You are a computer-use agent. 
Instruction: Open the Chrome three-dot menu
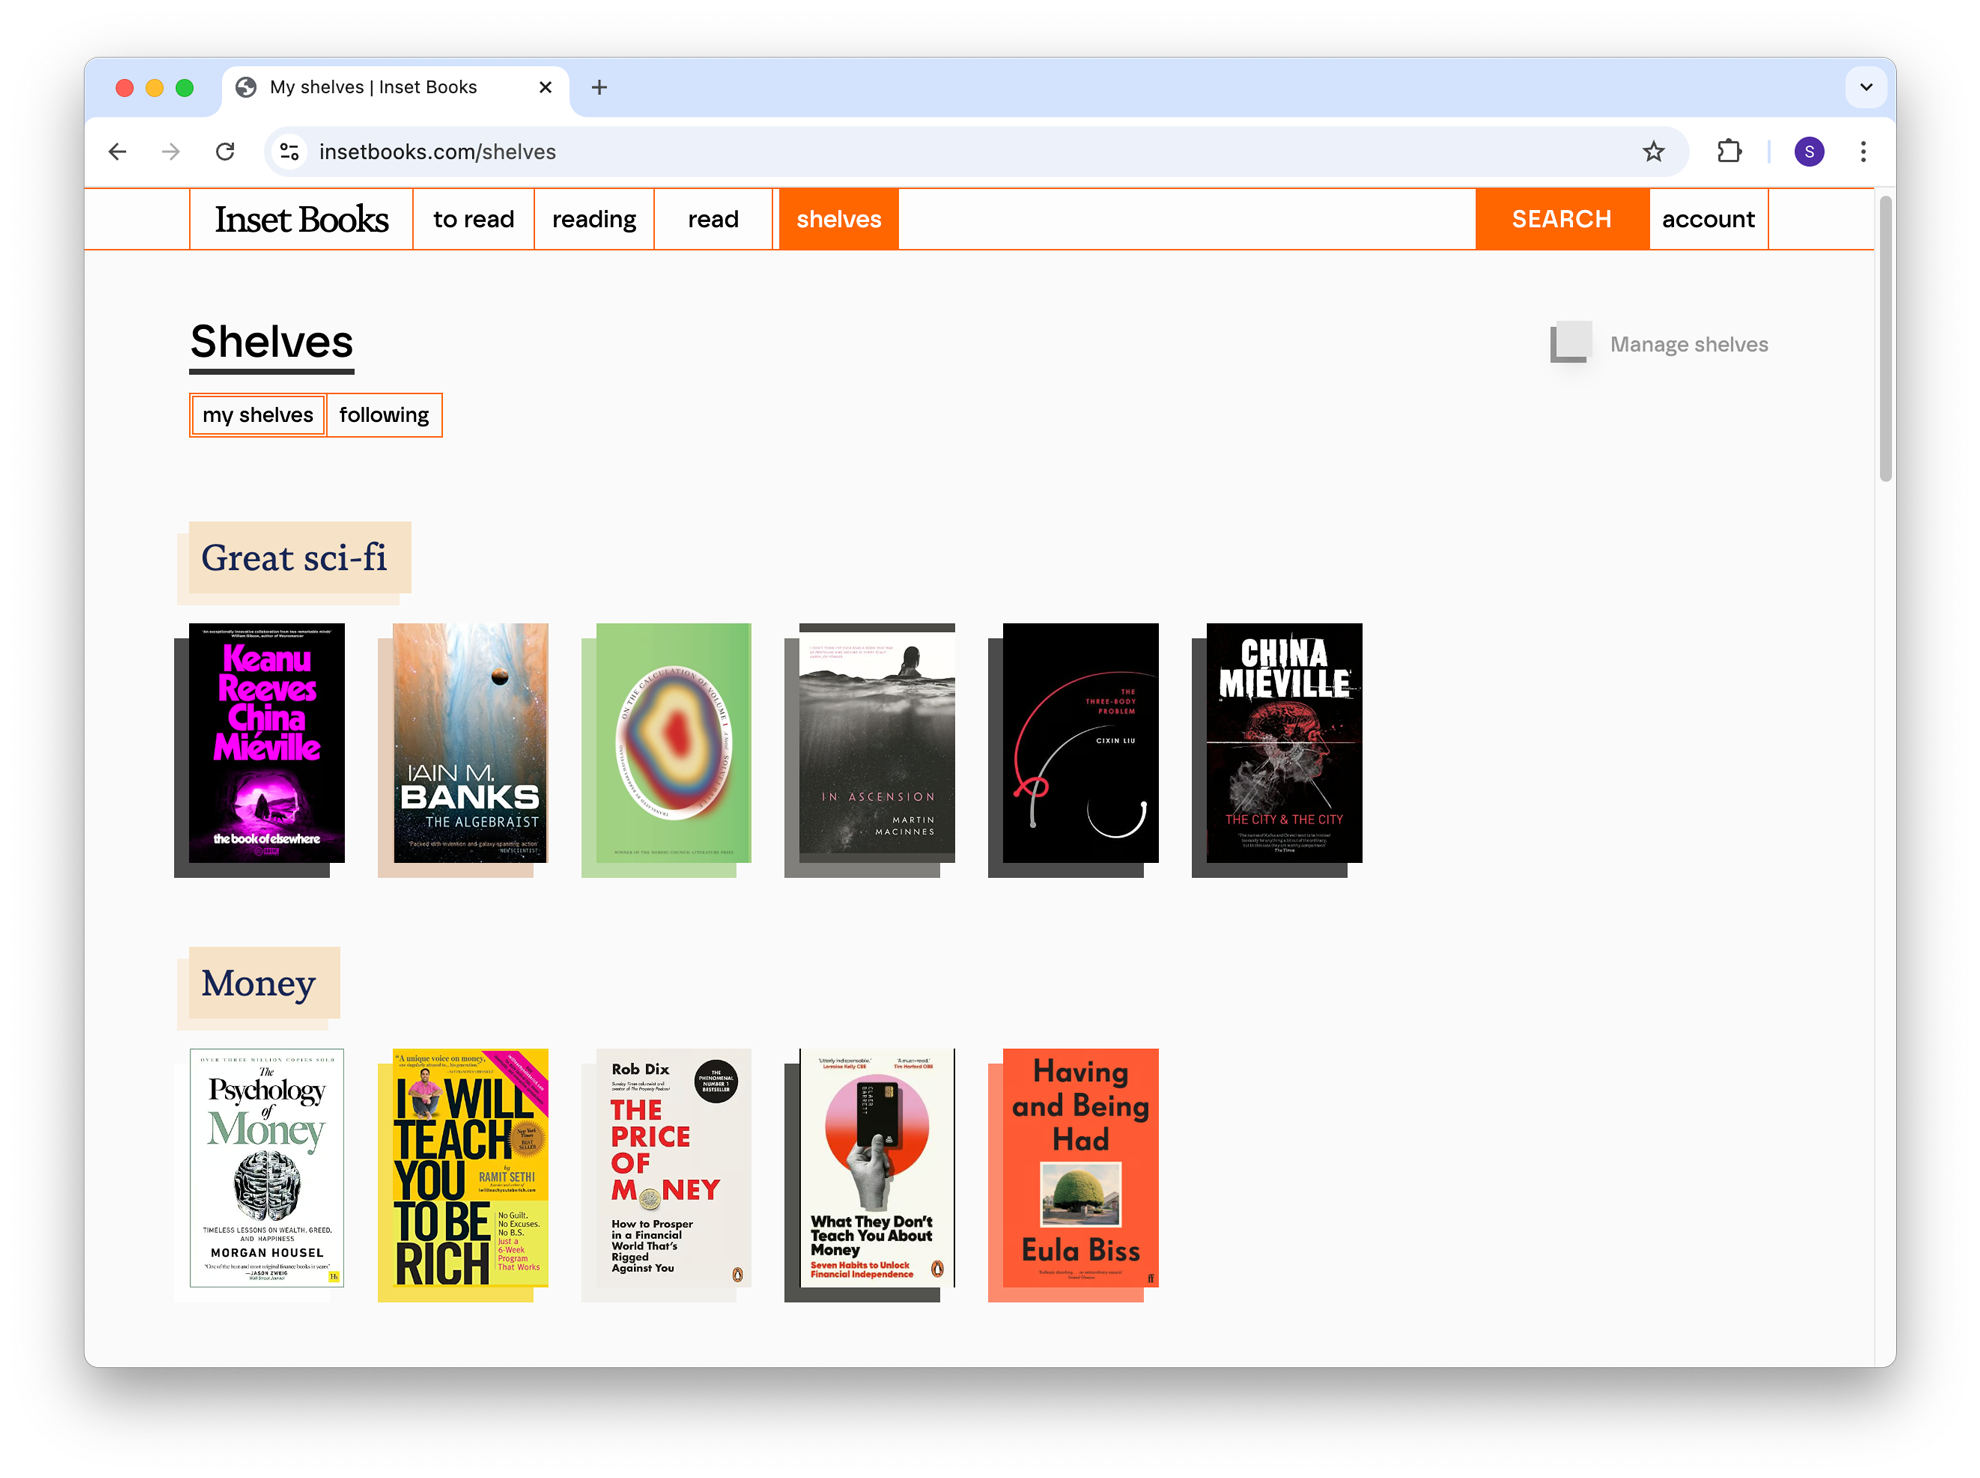pos(1863,151)
